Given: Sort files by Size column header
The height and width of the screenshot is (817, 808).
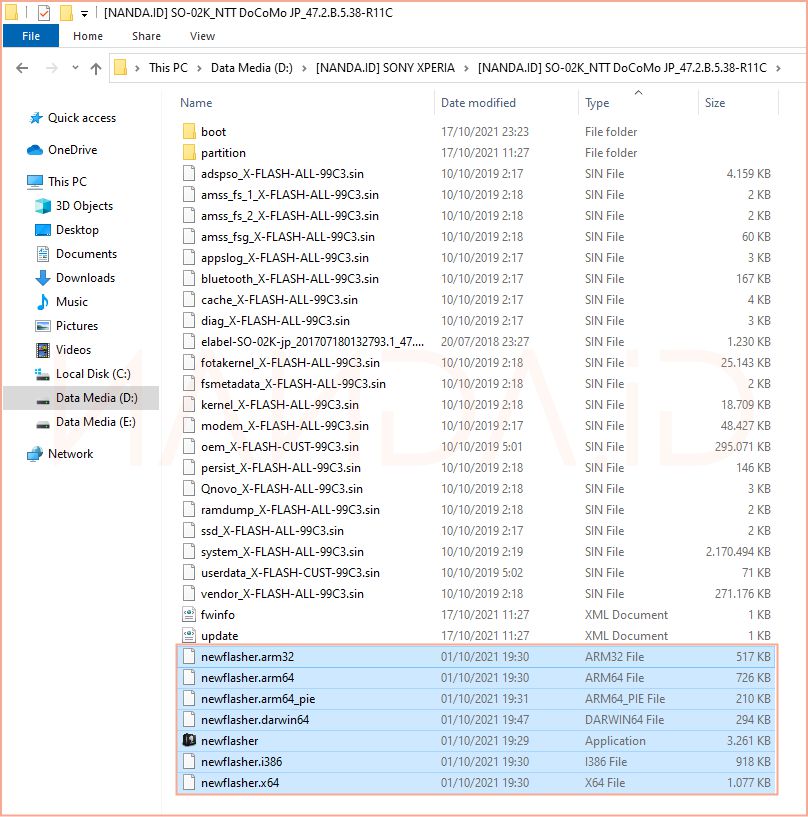Looking at the screenshot, I should (x=715, y=103).
